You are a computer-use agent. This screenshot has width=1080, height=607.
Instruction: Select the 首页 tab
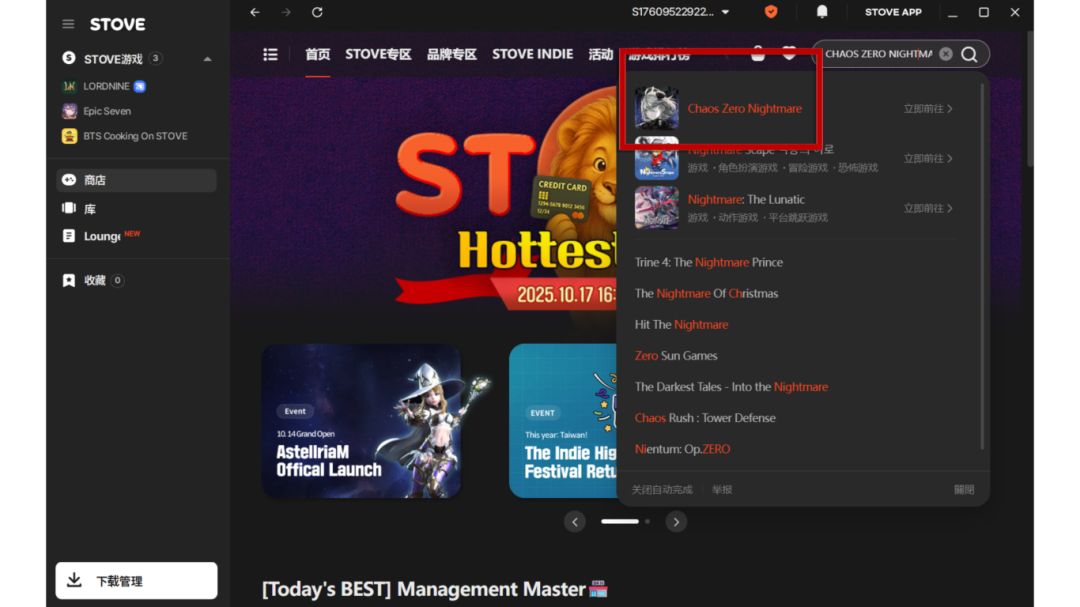pos(318,54)
